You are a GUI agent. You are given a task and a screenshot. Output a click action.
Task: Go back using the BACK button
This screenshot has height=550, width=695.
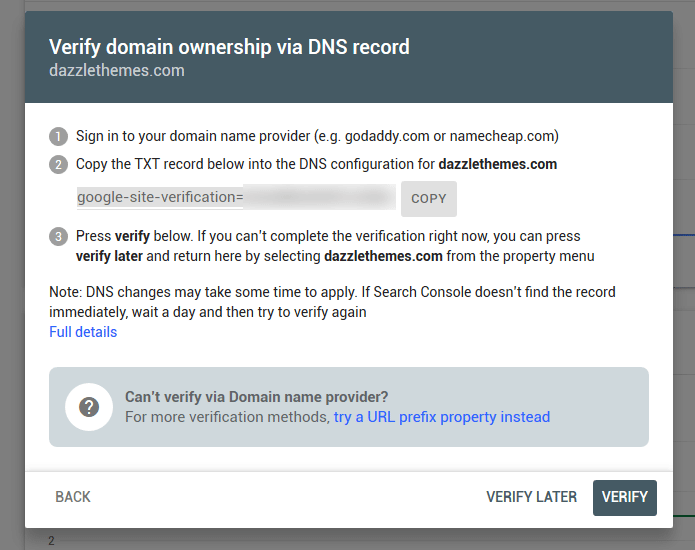[73, 497]
